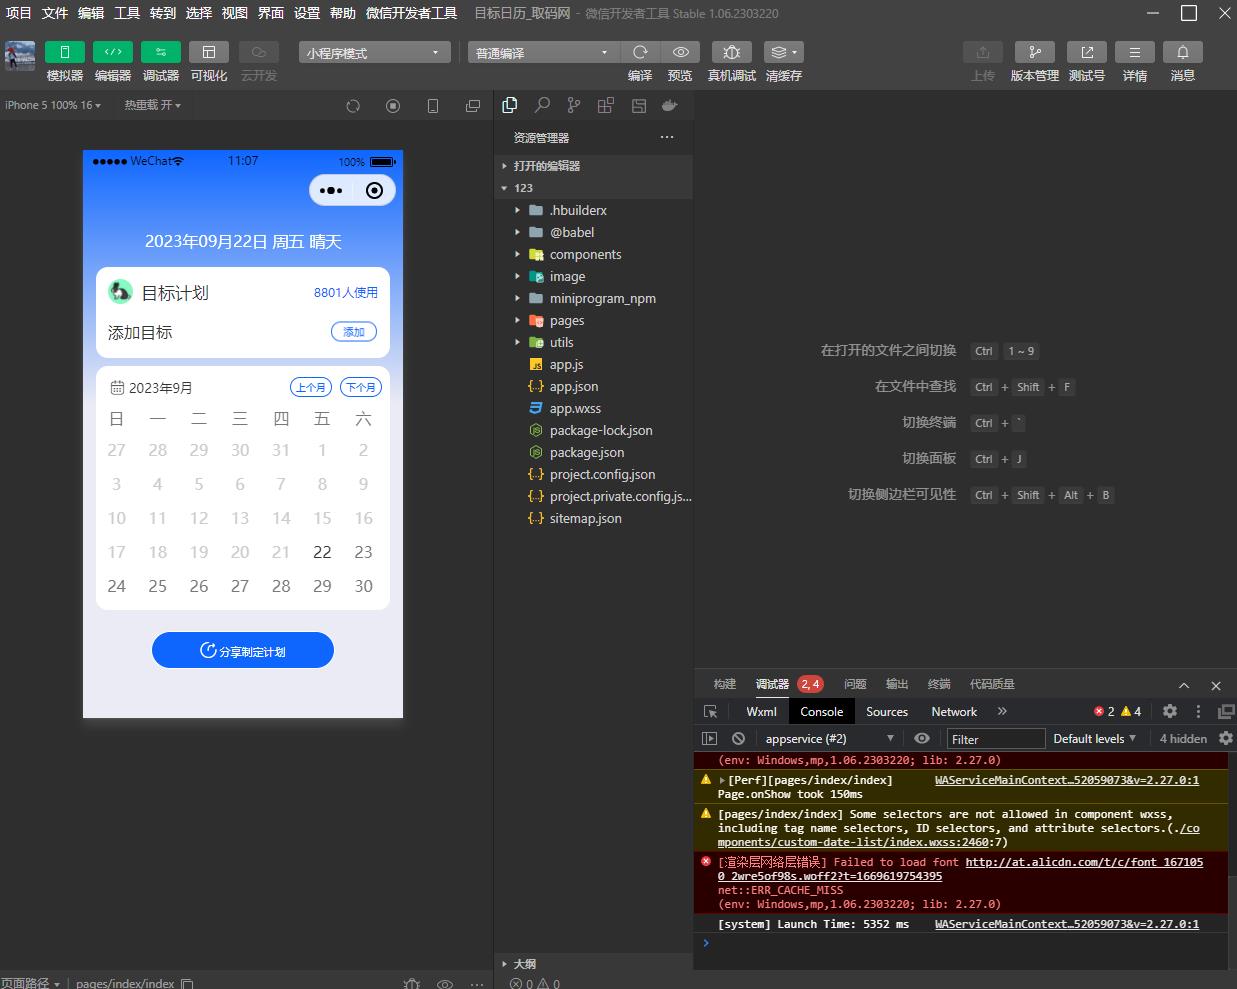The height and width of the screenshot is (989, 1237).
Task: Toggle the simulator panel button
Action: [x=65, y=52]
